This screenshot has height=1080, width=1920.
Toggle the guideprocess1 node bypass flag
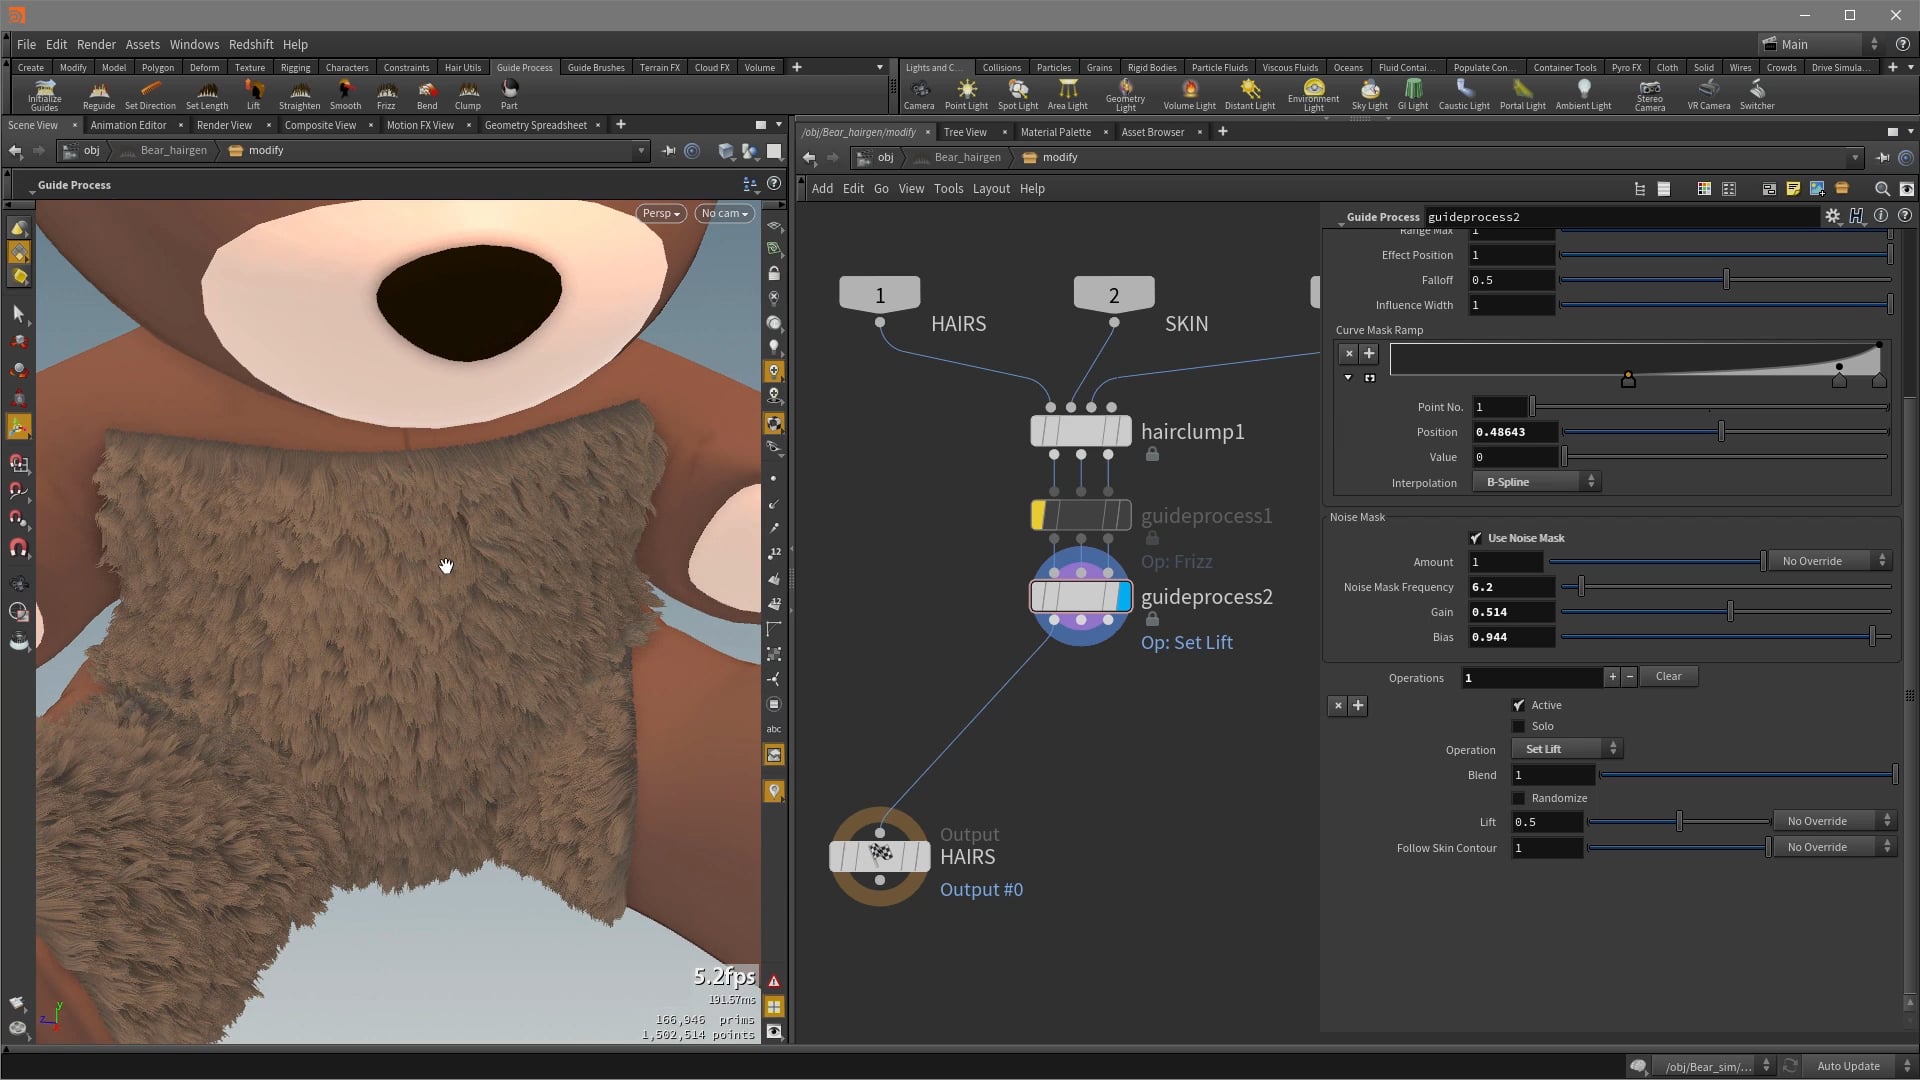[x=1038, y=516]
